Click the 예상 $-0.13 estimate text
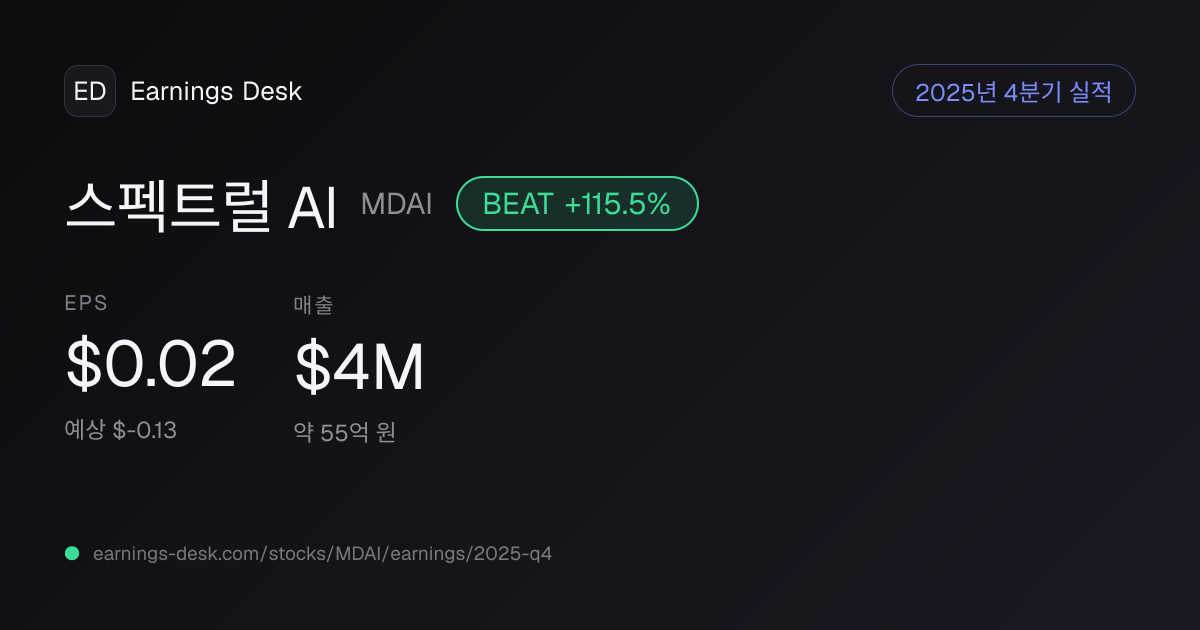The width and height of the screenshot is (1200, 630). (121, 431)
